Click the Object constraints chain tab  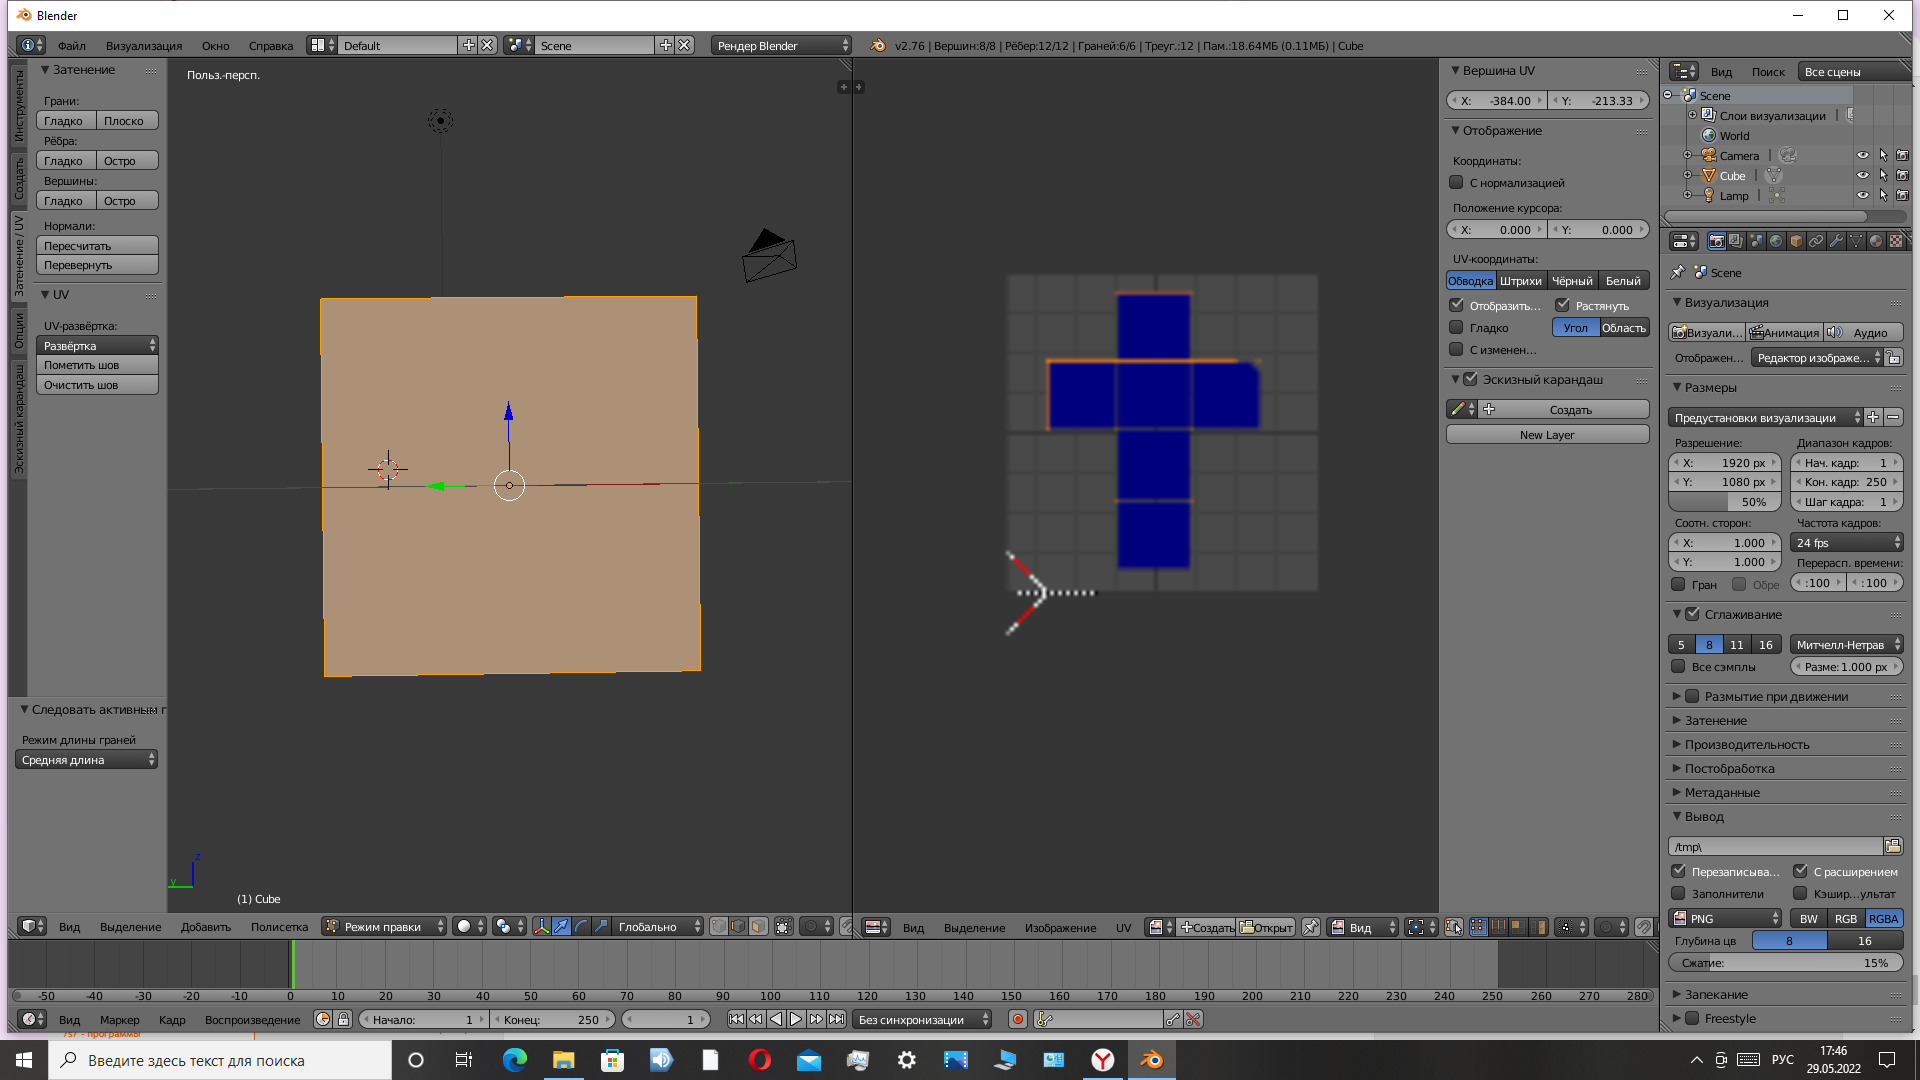(x=1816, y=241)
